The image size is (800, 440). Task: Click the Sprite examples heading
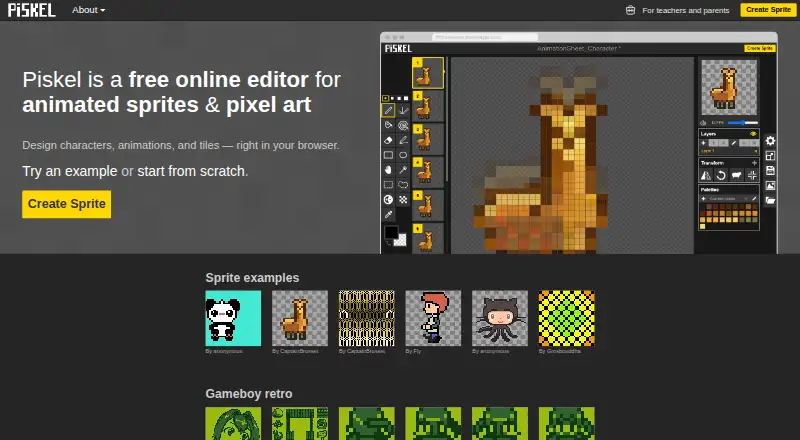click(x=252, y=278)
